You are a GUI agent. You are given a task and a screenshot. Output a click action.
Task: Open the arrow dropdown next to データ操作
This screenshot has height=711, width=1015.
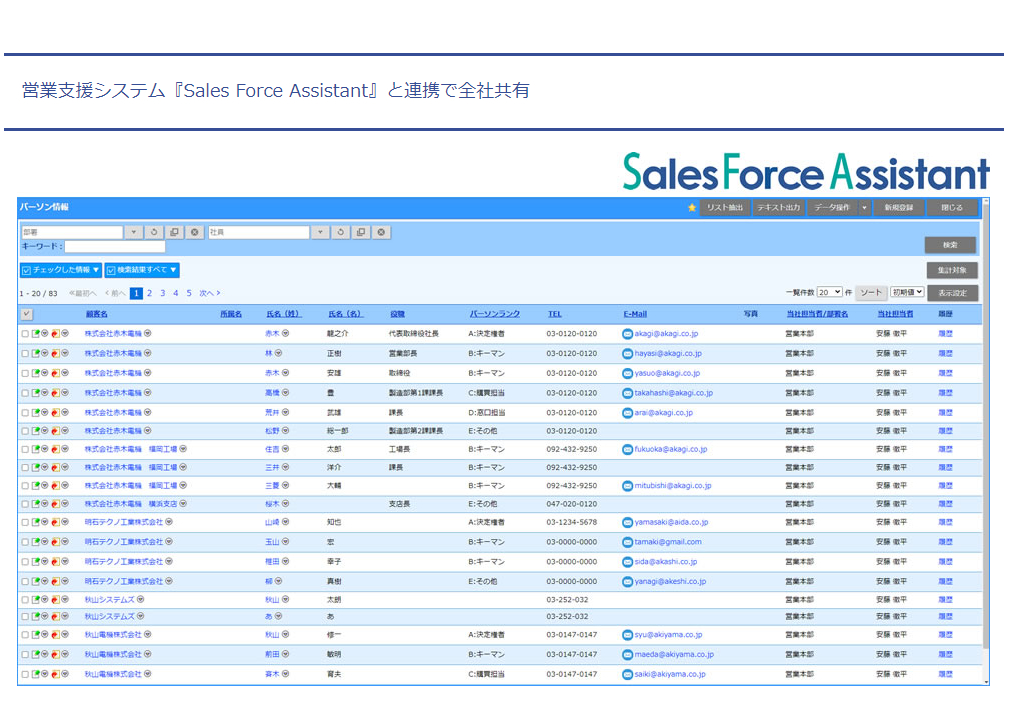[864, 208]
